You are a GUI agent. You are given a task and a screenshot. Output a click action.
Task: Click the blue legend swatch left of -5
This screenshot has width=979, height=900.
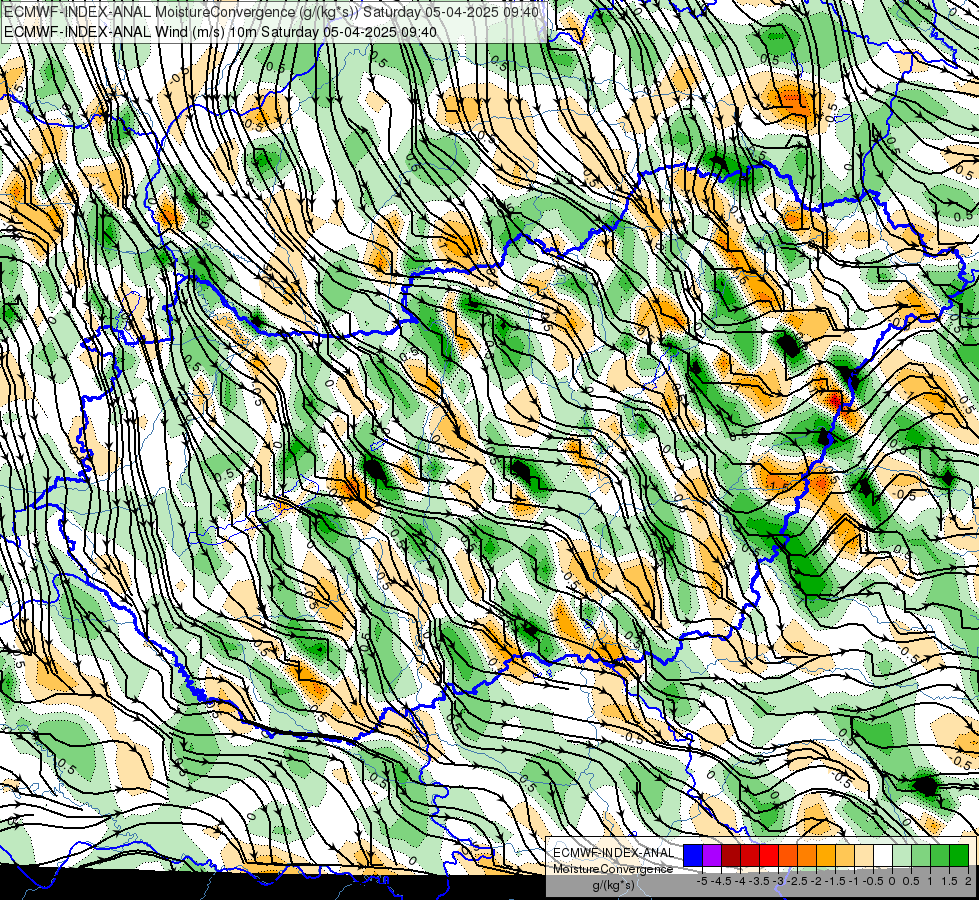(x=693, y=855)
